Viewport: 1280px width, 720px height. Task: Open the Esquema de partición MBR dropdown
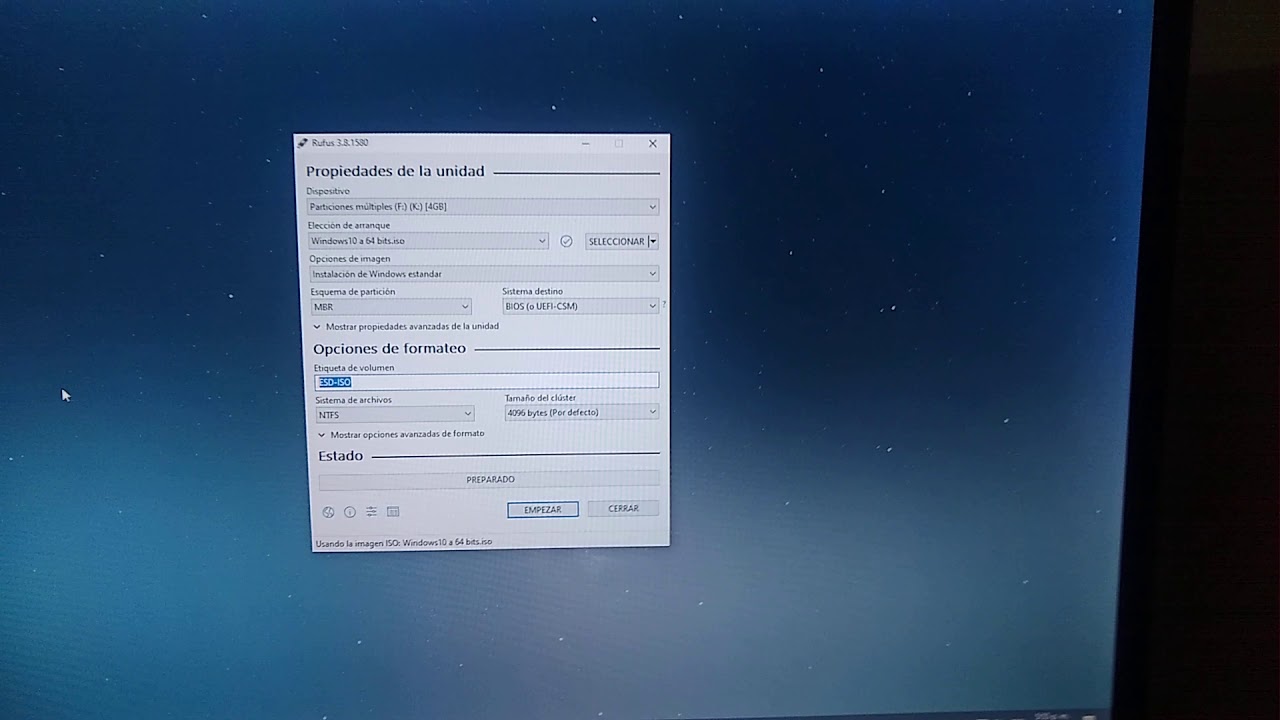(391, 307)
